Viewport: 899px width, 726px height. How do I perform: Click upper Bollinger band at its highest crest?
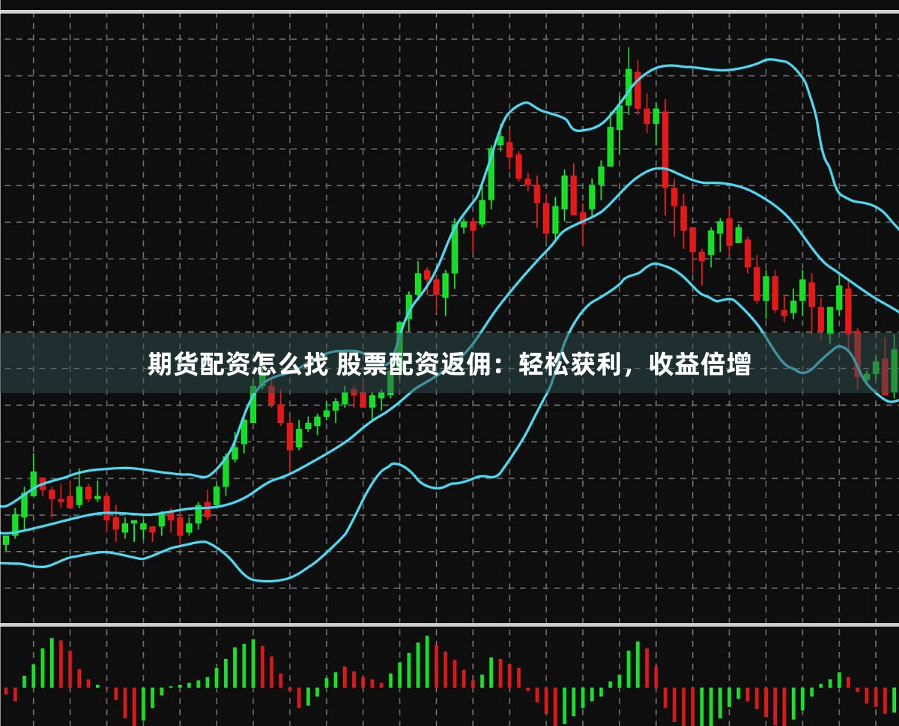click(772, 60)
